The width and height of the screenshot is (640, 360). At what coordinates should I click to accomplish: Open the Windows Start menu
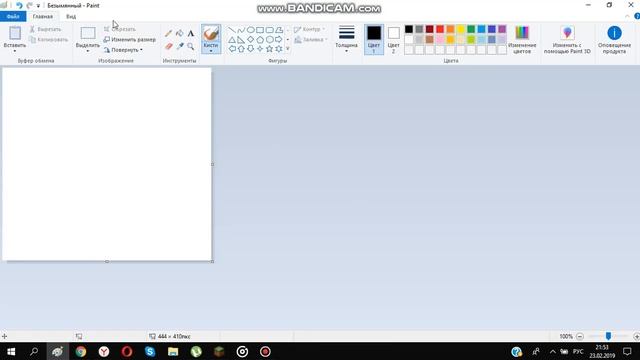point(11,351)
